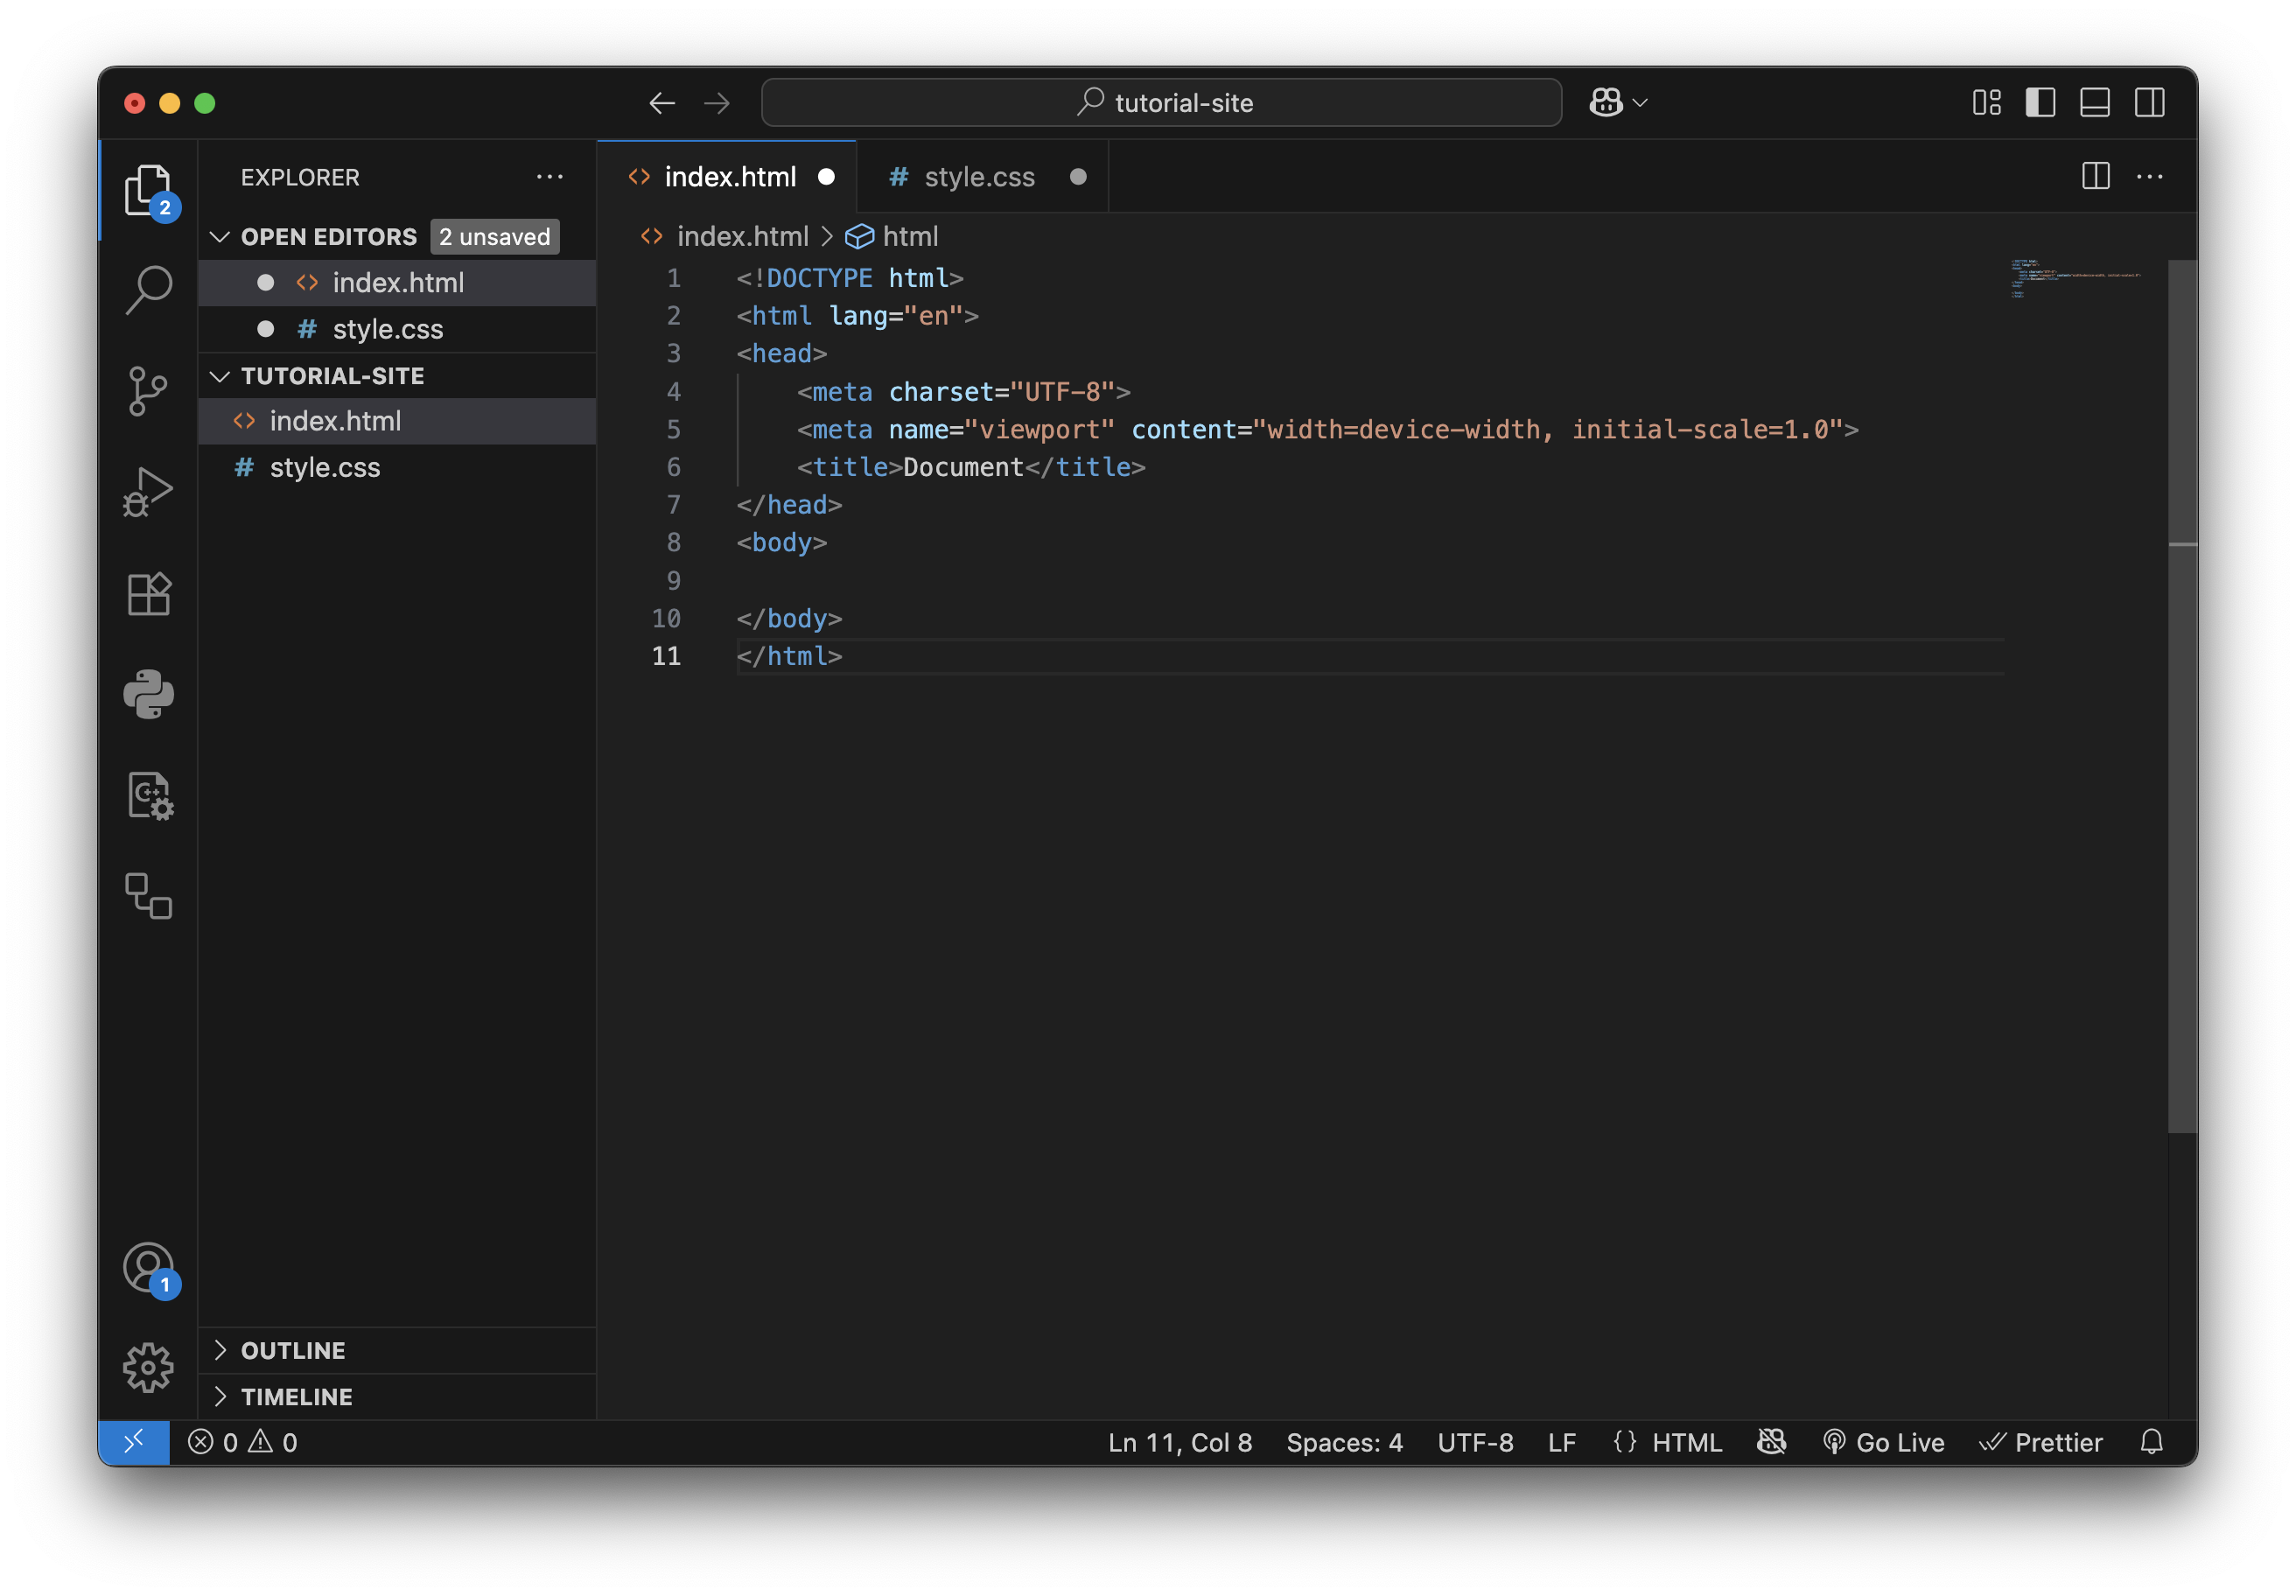This screenshot has height=1596, width=2296.
Task: Open Explorer Views and More Actions
Action: 550,177
